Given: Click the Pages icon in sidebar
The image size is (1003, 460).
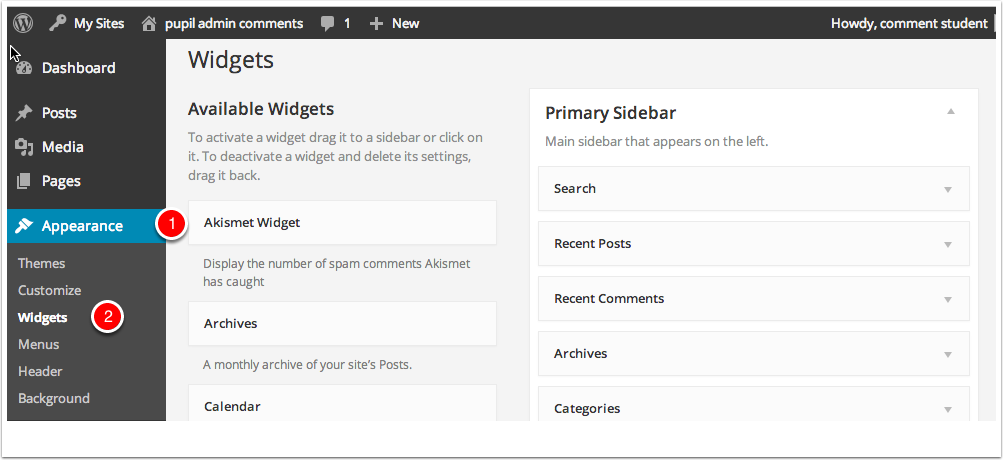Looking at the screenshot, I should click(x=25, y=181).
